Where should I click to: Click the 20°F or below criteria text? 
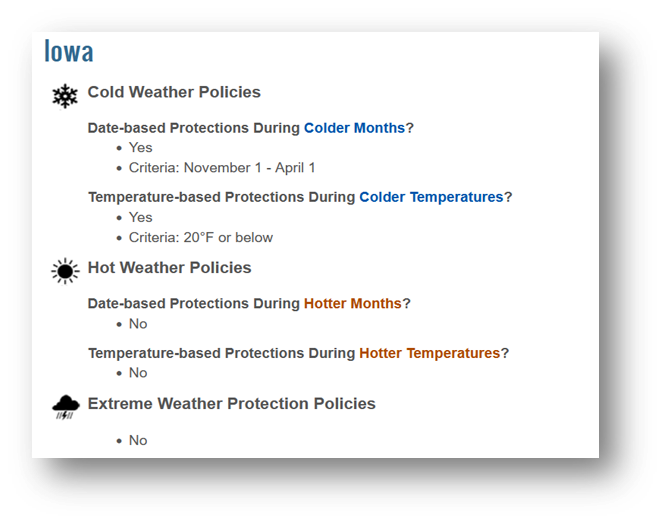click(x=228, y=238)
